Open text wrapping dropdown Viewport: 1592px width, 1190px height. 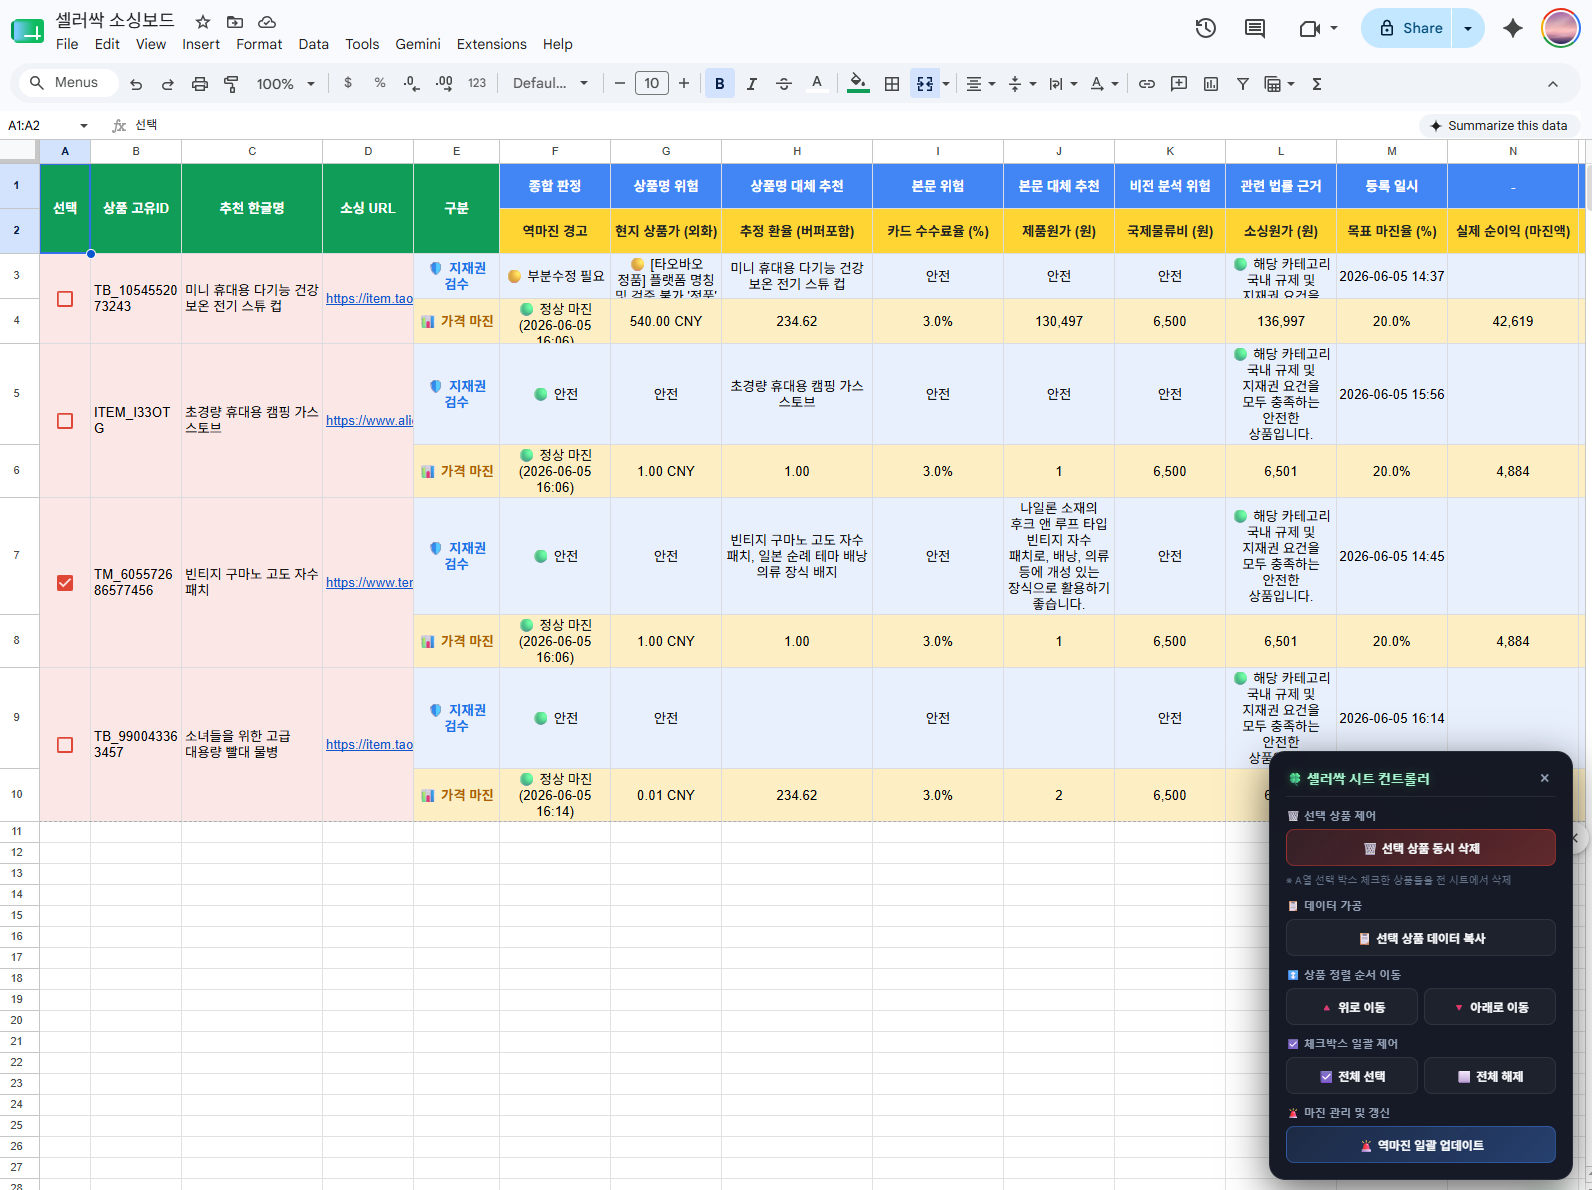tap(1063, 84)
